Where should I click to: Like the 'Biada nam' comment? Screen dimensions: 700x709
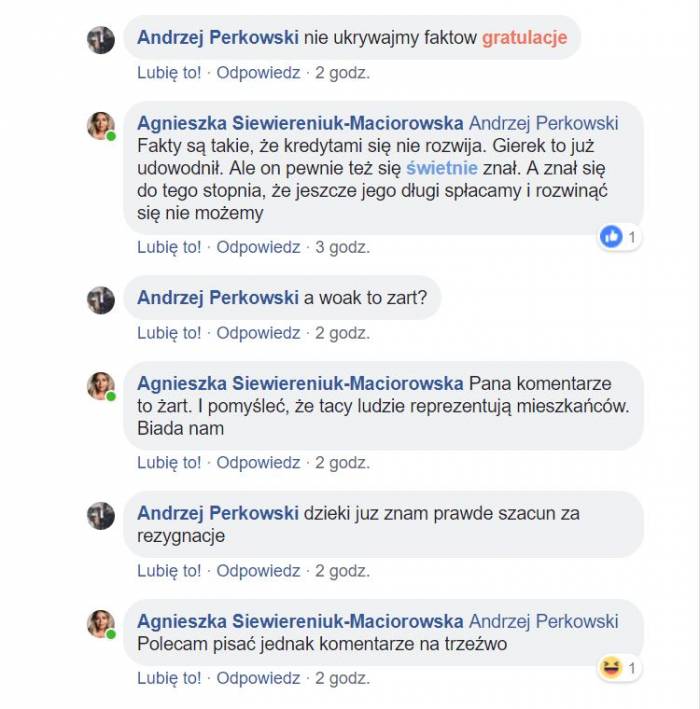tap(169, 463)
